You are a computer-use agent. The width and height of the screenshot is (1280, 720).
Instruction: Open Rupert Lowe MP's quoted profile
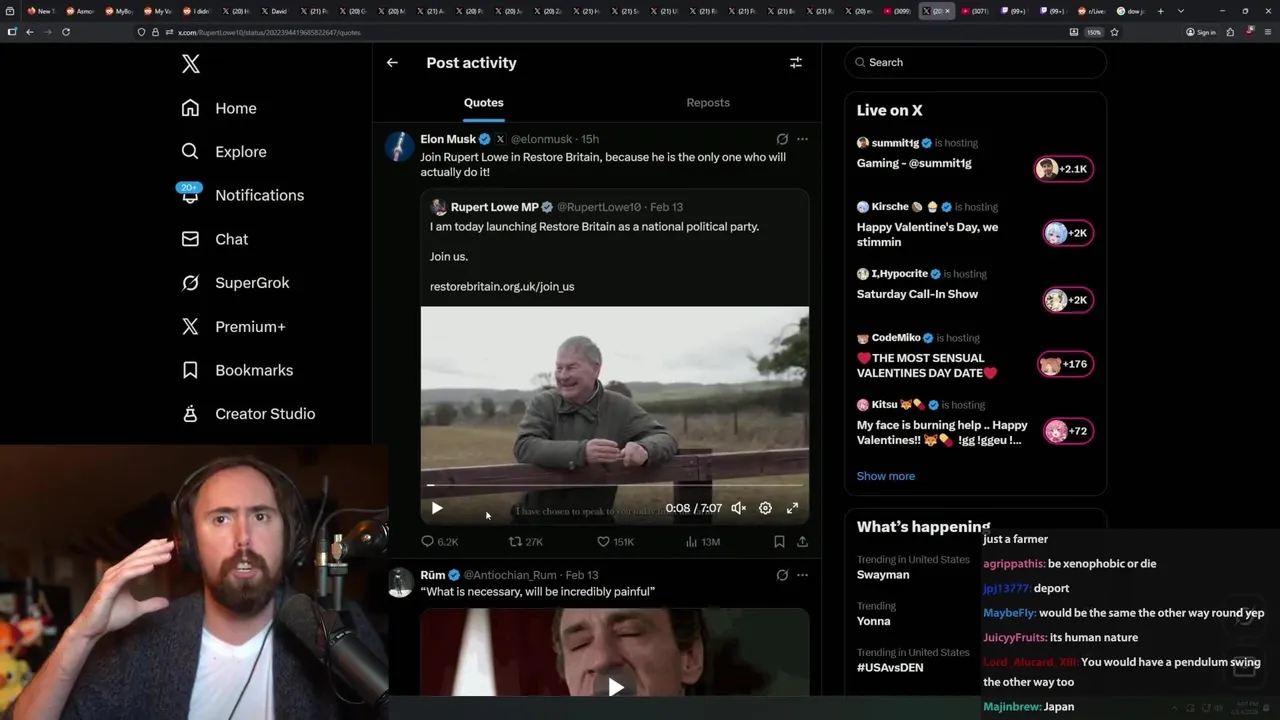click(x=494, y=207)
